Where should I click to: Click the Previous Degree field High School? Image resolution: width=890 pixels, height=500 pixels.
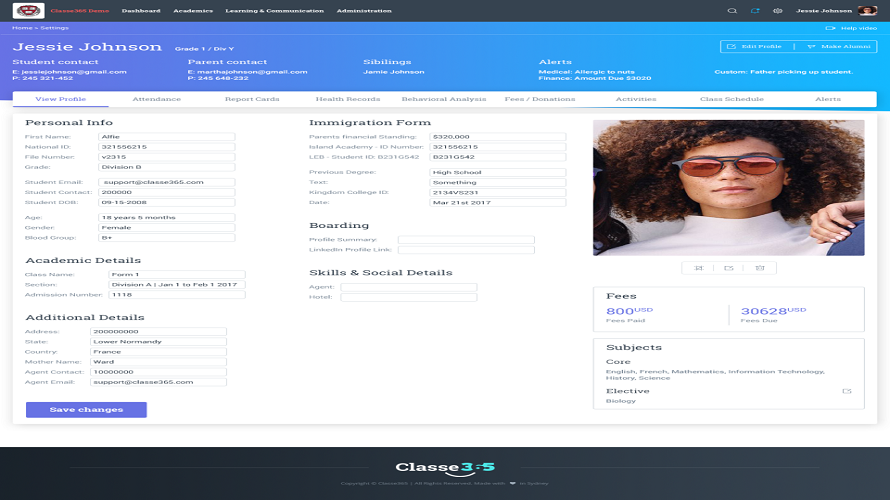[498, 173]
